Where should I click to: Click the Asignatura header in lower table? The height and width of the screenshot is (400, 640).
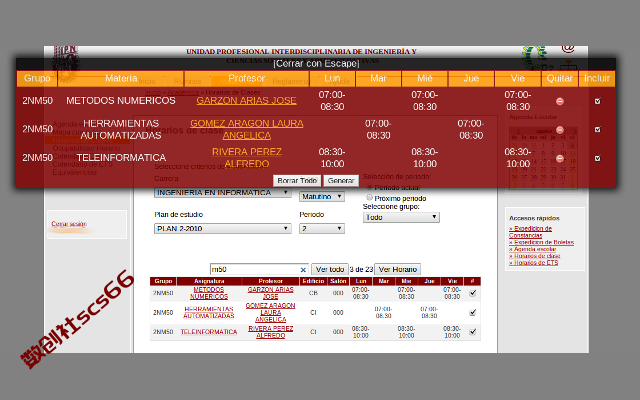tap(209, 281)
